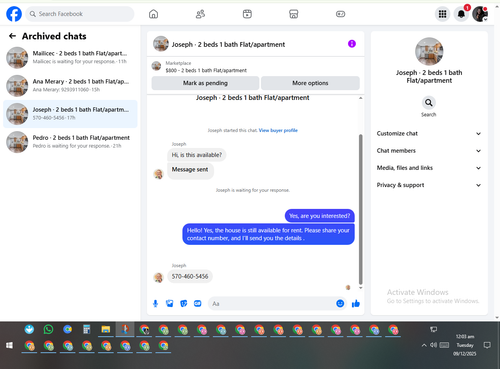The image size is (500, 369).
Task: Click the large listing photo in details panel
Action: pyautogui.click(x=429, y=51)
